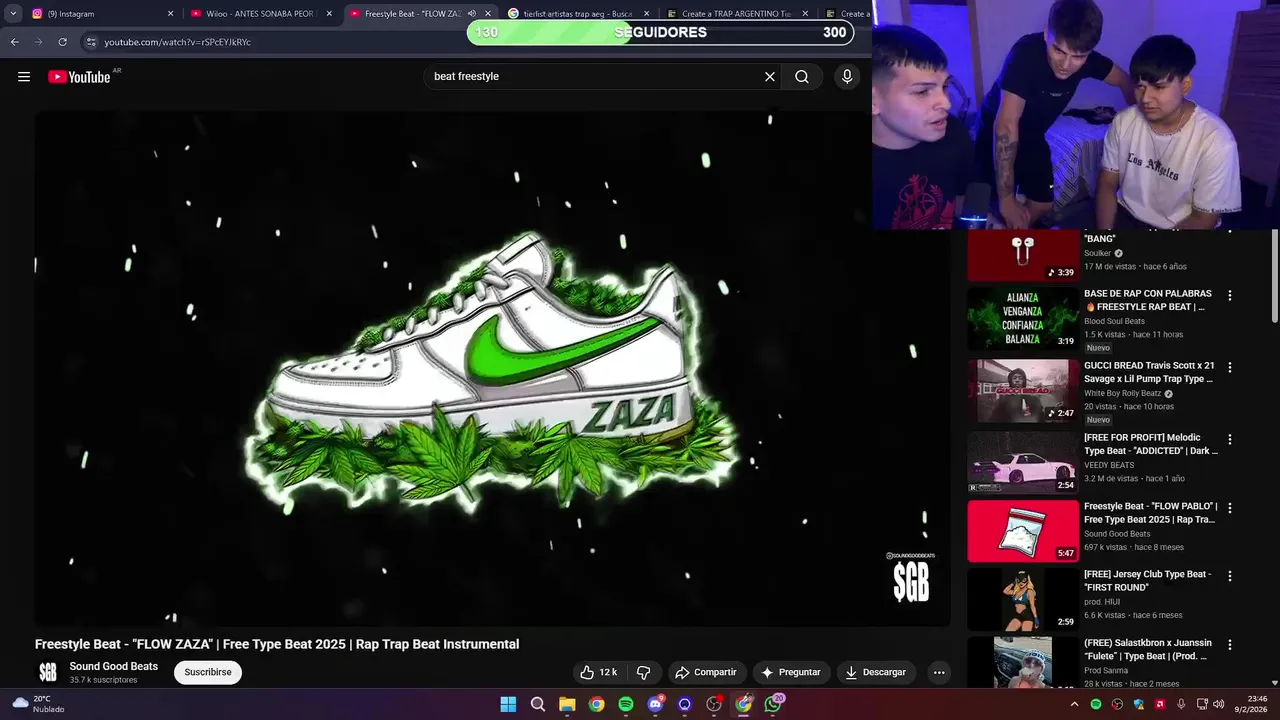The height and width of the screenshot is (720, 1280).
Task: Open Spotify from the taskbar
Action: tap(626, 704)
